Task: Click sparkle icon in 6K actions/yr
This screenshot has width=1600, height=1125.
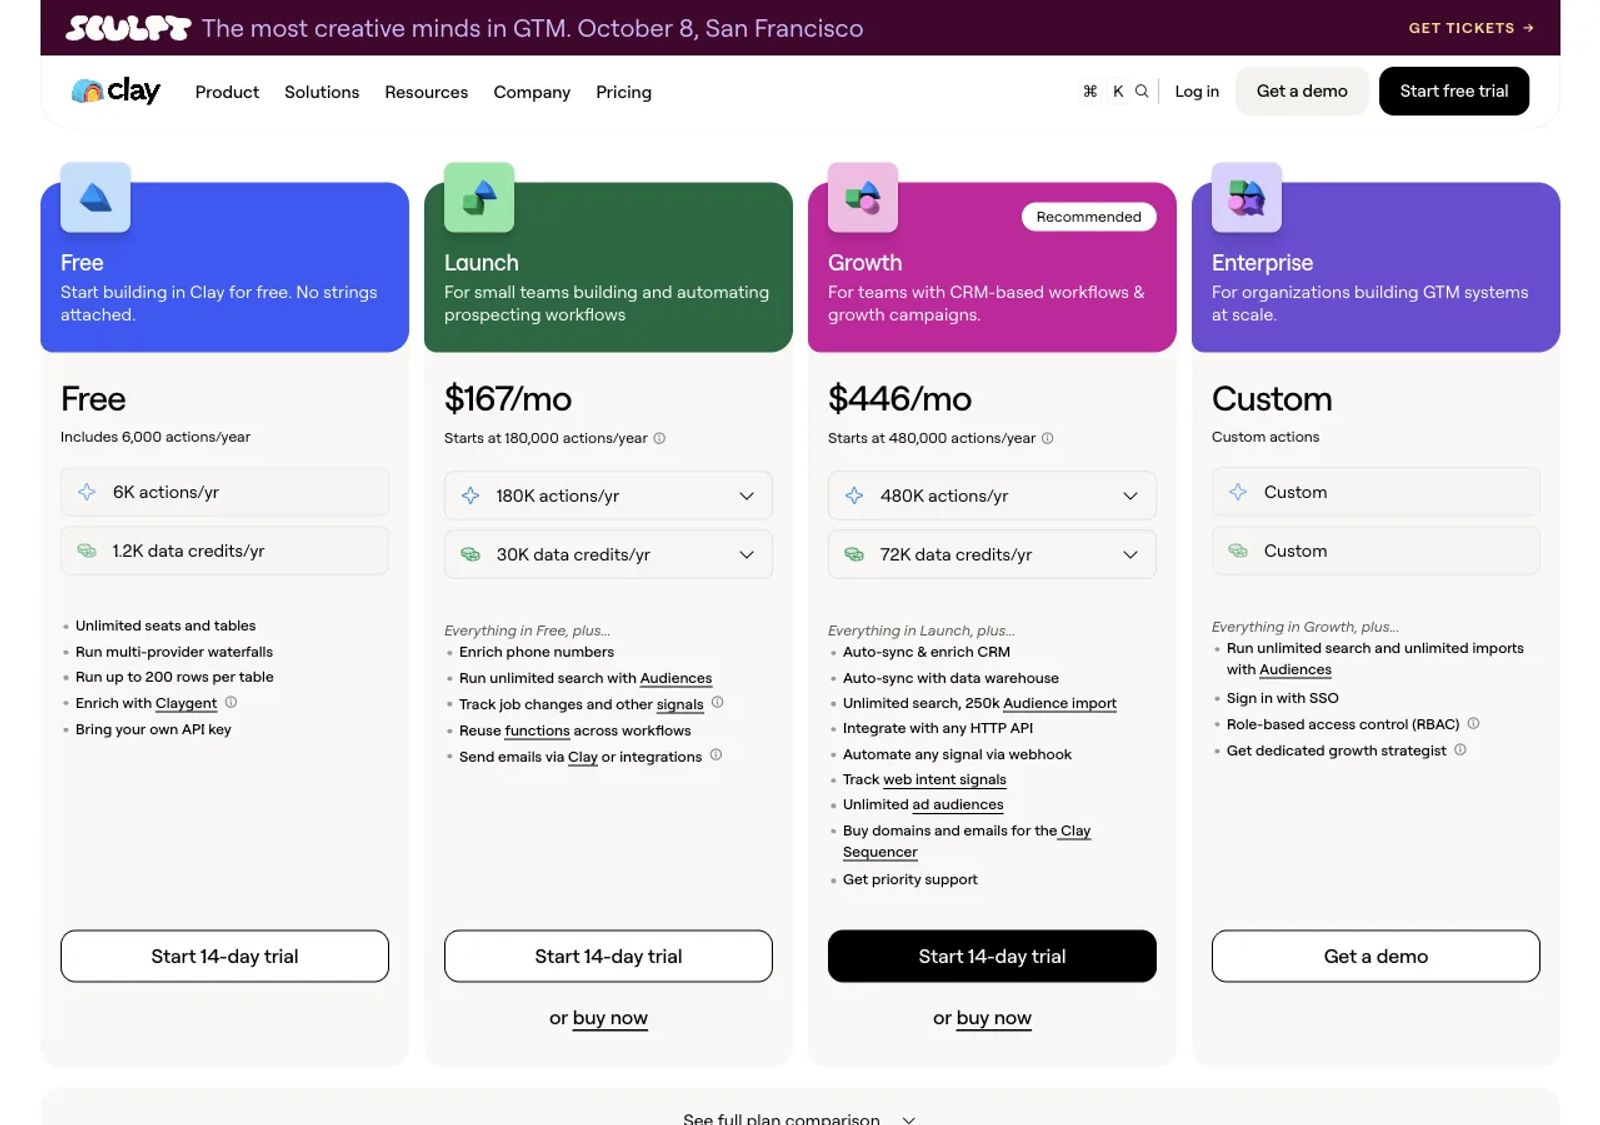Action: click(x=87, y=492)
